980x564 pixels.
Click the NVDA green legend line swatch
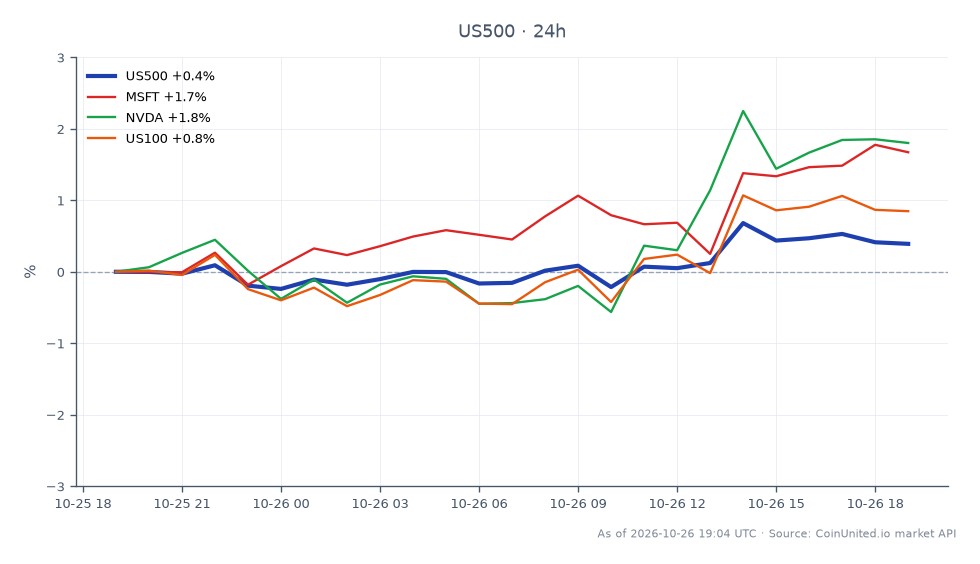tap(101, 118)
